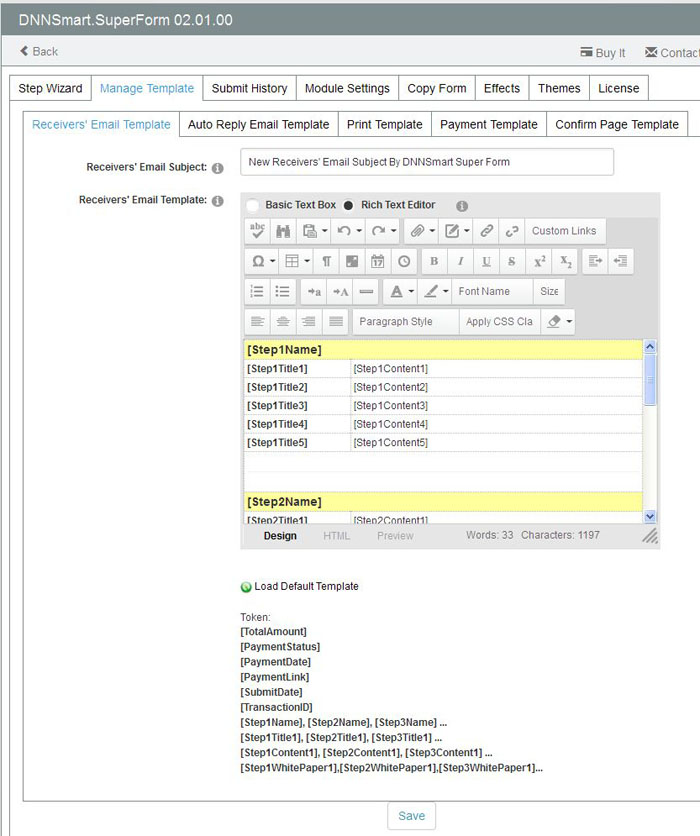Select the Rich Text Editor option
700x836 pixels.
coord(348,205)
